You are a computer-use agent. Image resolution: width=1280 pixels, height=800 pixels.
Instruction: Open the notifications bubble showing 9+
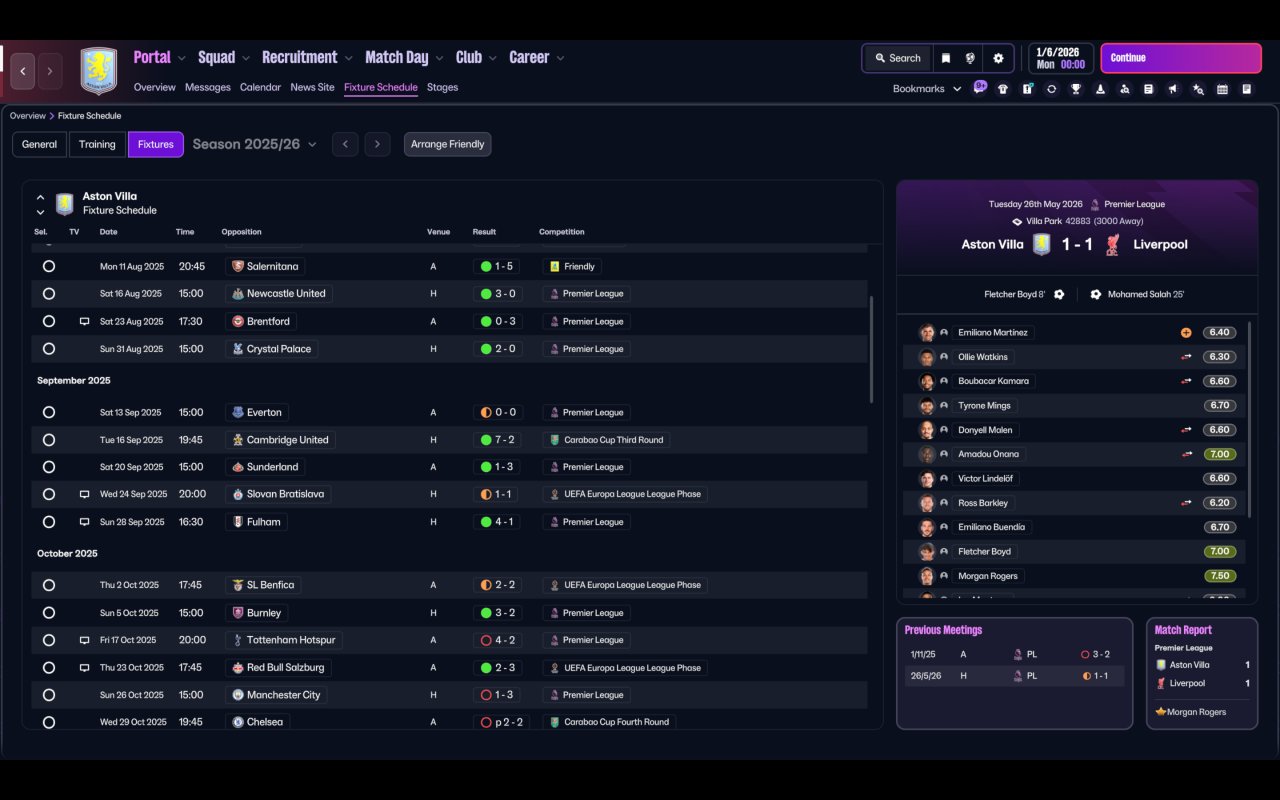980,86
